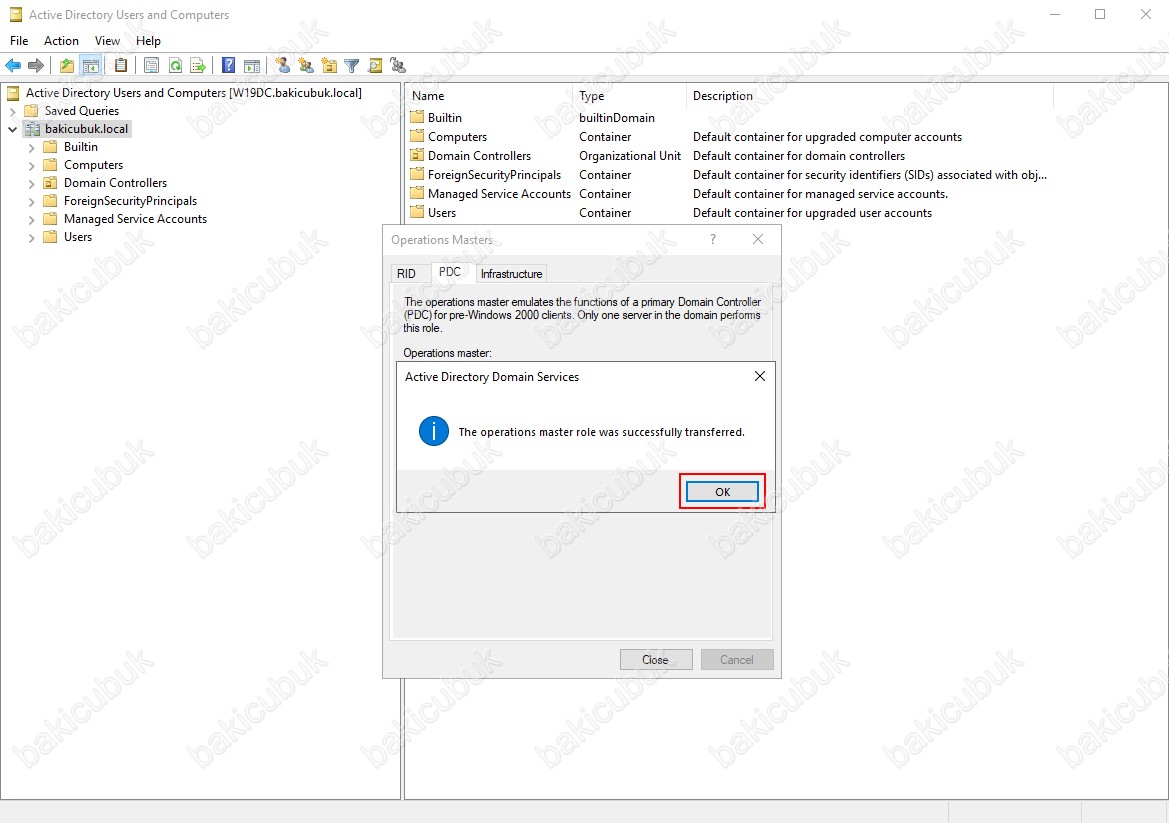
Task: Click the Export List toolbar icon
Action: tap(198, 66)
